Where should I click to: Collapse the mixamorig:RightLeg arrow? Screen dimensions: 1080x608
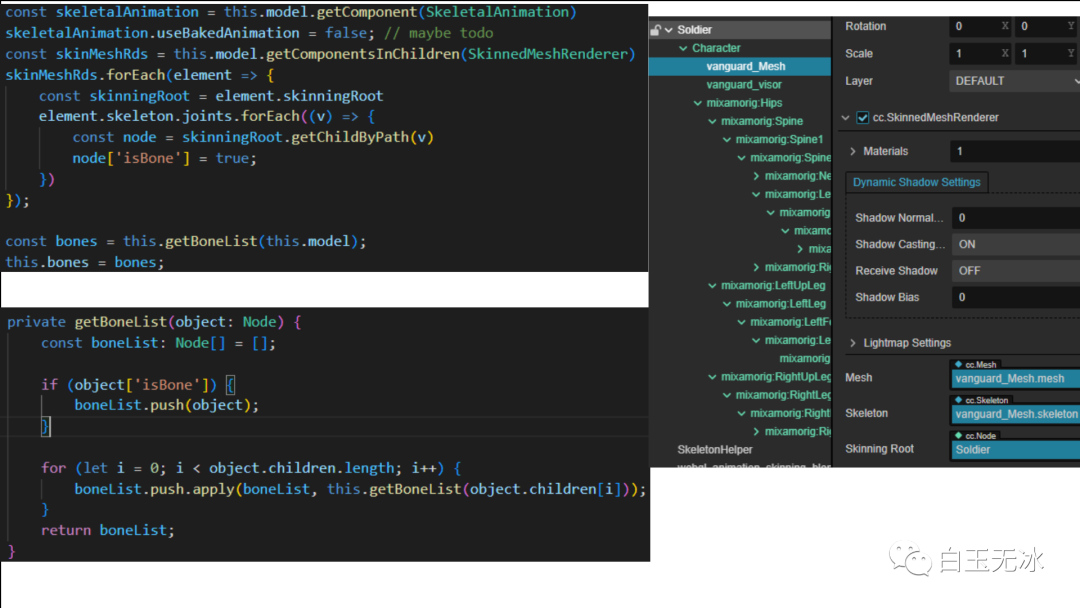[x=727, y=395]
